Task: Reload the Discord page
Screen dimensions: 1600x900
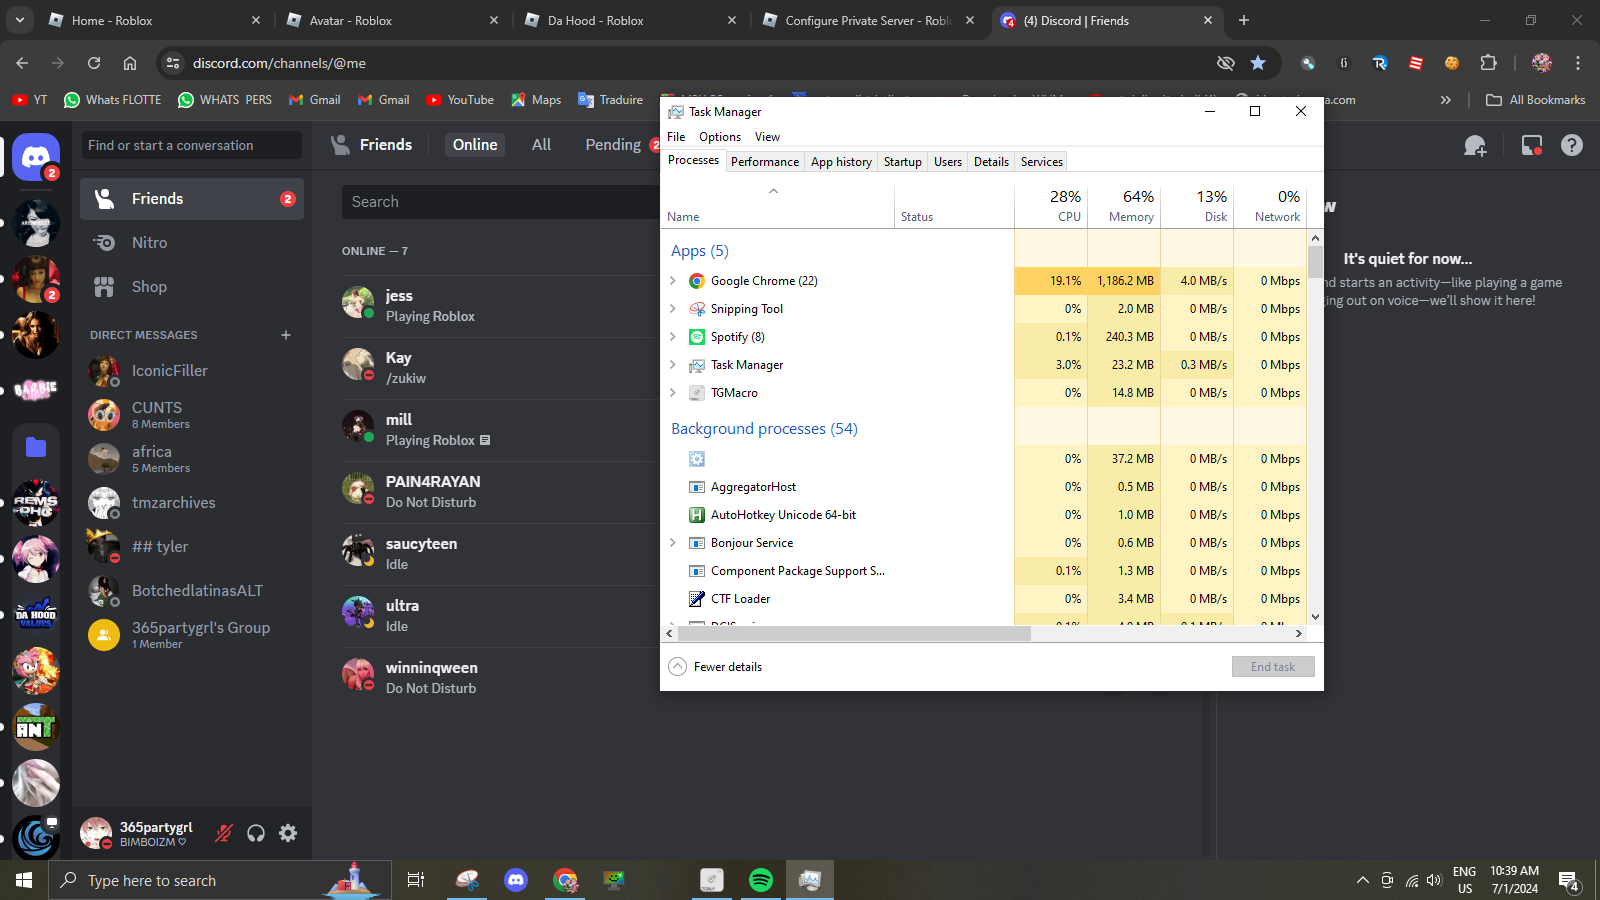Action: 94,63
